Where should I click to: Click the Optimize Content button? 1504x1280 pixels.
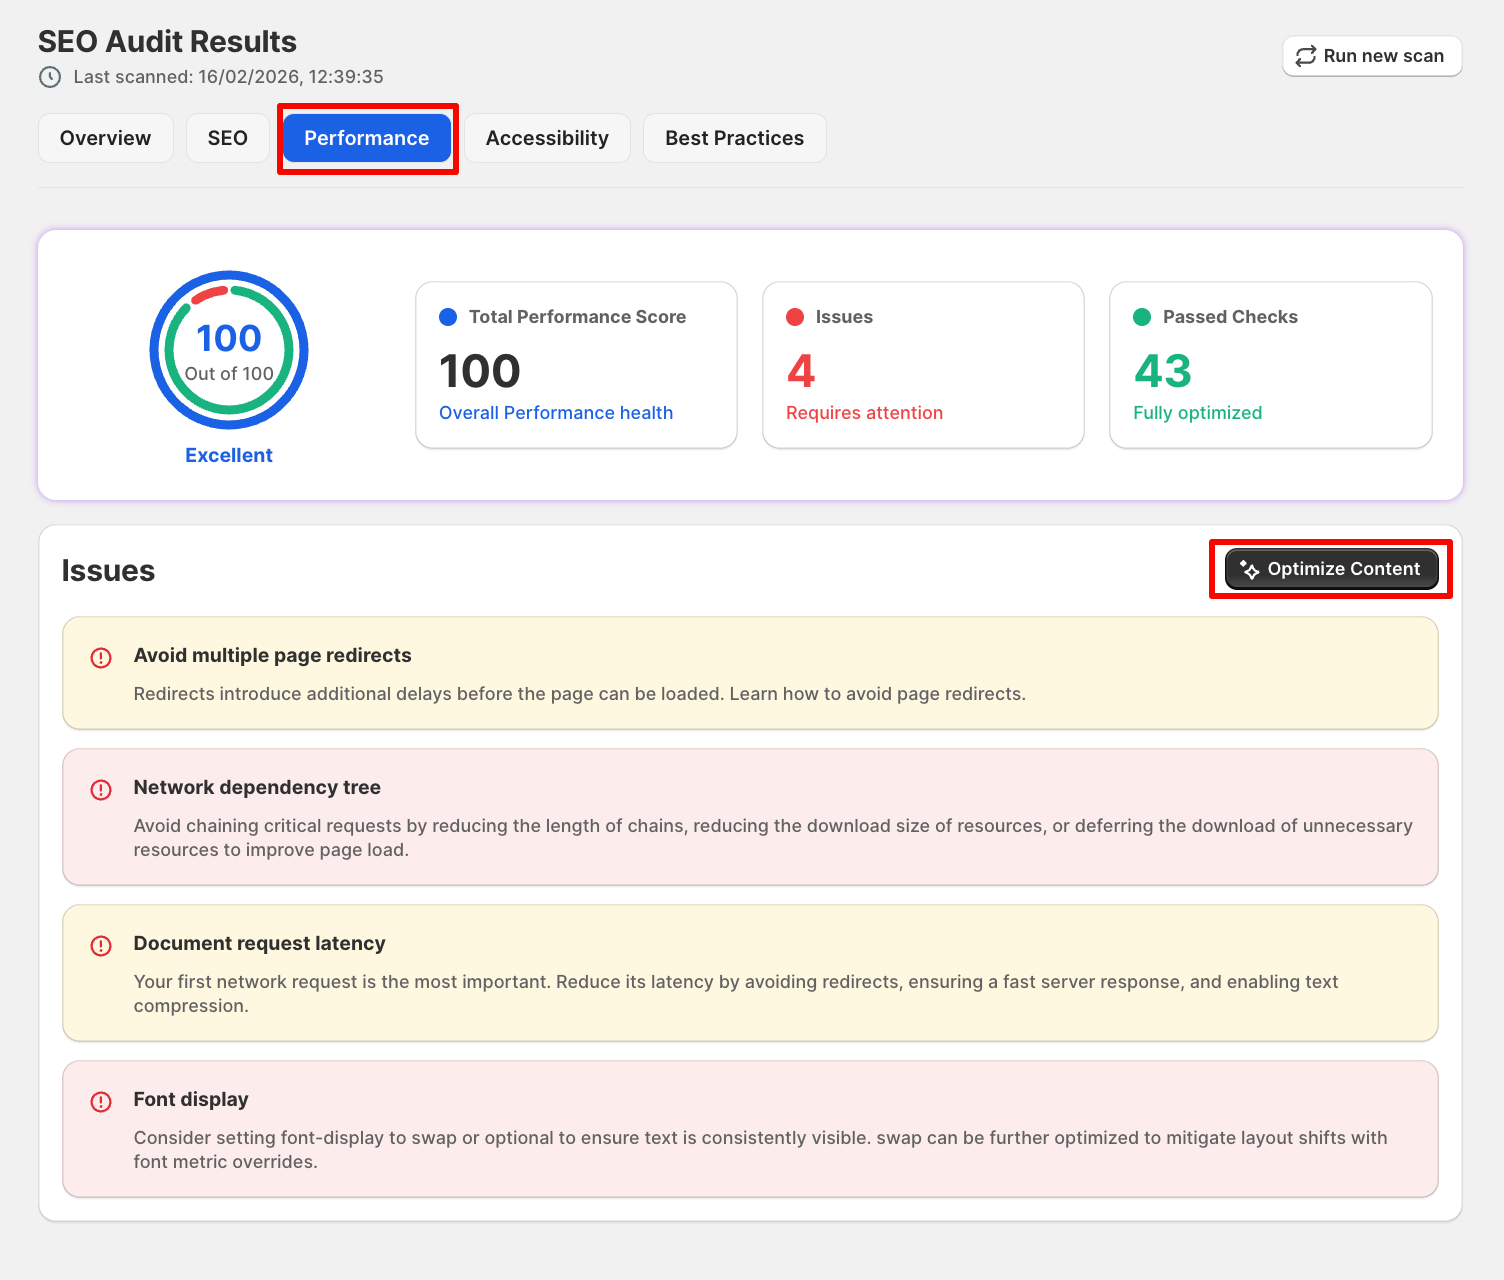(x=1331, y=569)
